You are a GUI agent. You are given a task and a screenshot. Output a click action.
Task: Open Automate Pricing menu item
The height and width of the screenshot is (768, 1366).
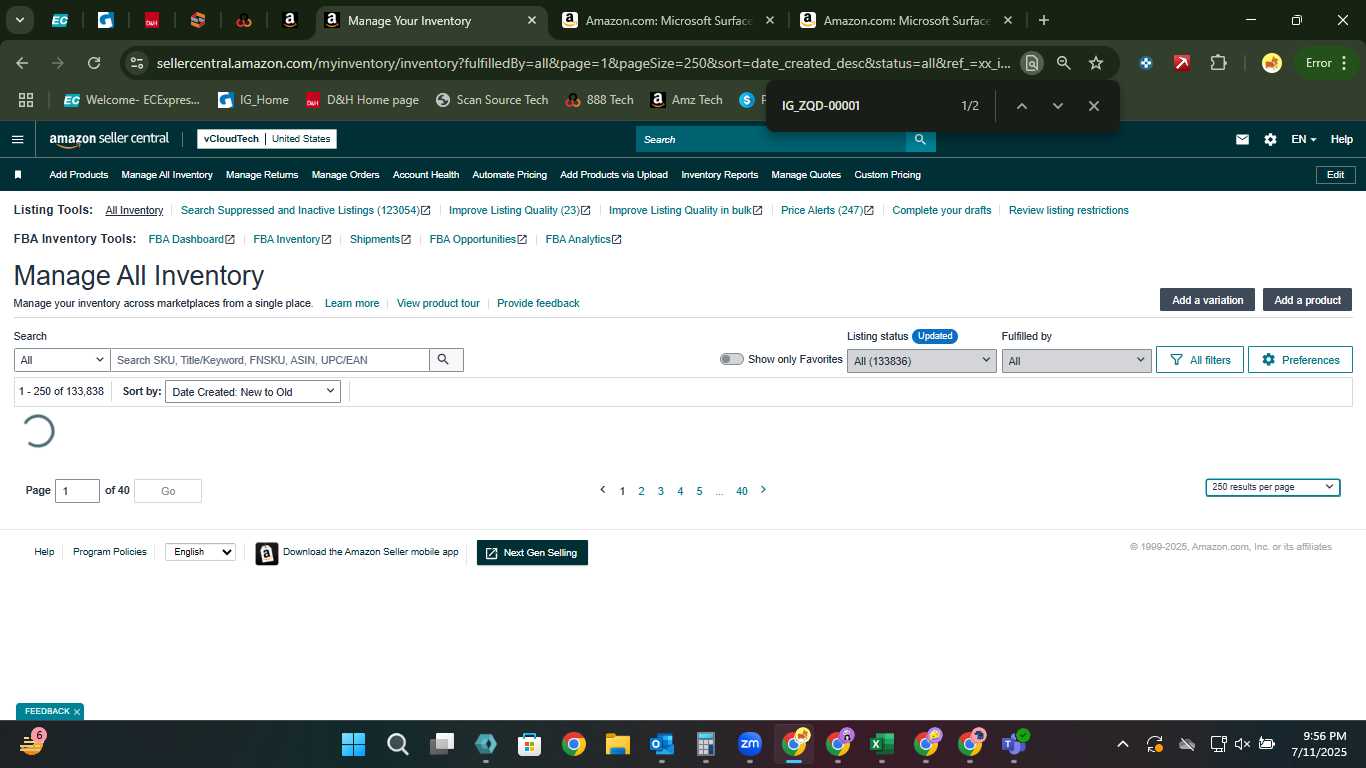point(510,175)
